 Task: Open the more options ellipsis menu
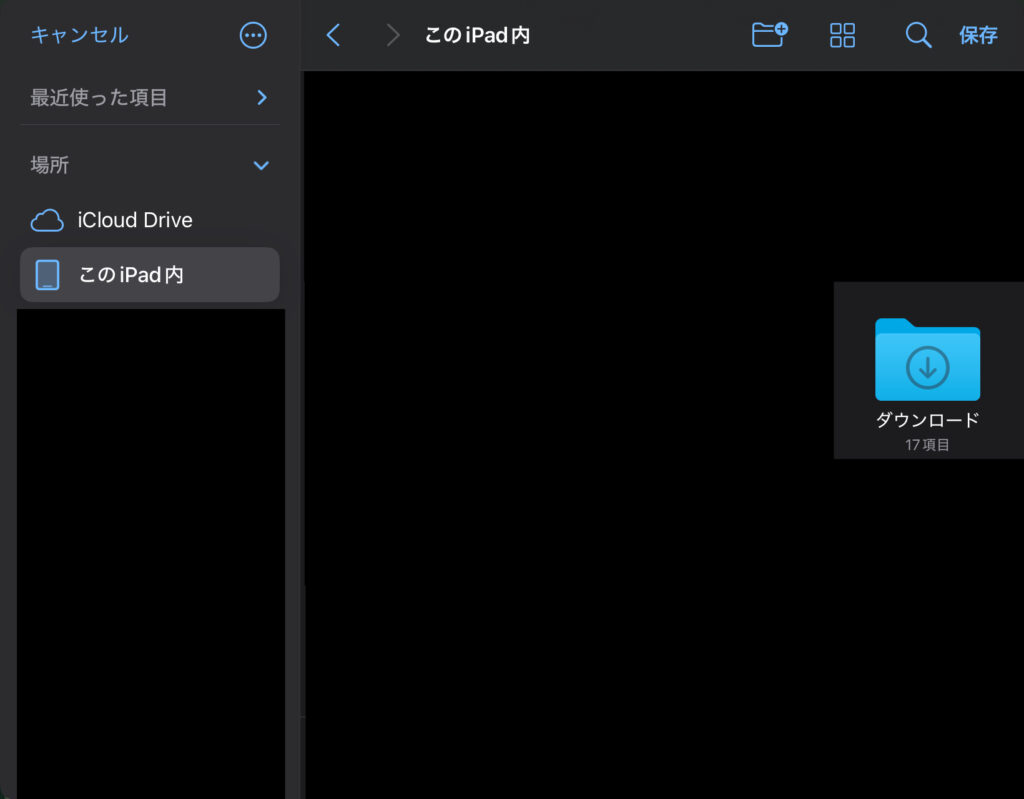[254, 35]
